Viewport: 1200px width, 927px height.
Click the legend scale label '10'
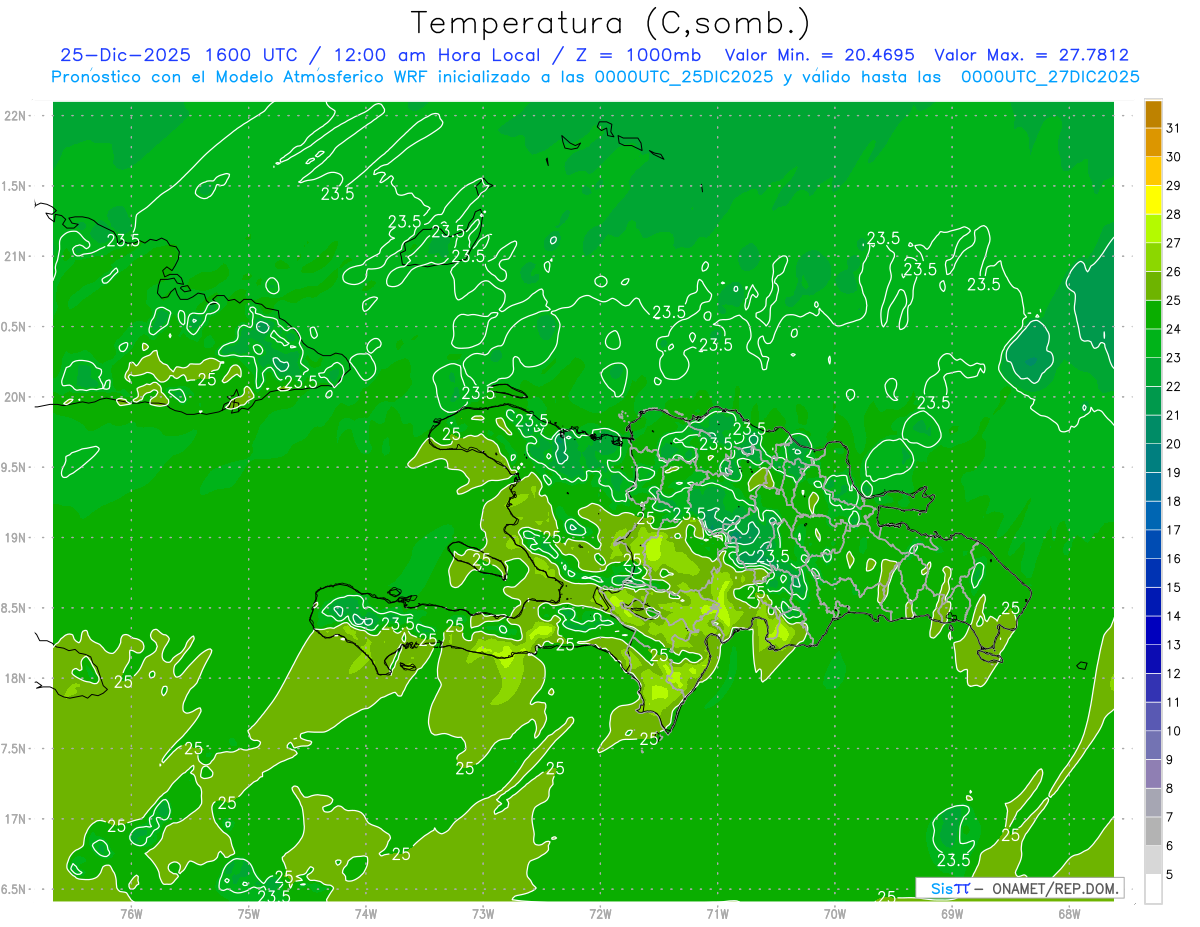(x=1174, y=732)
